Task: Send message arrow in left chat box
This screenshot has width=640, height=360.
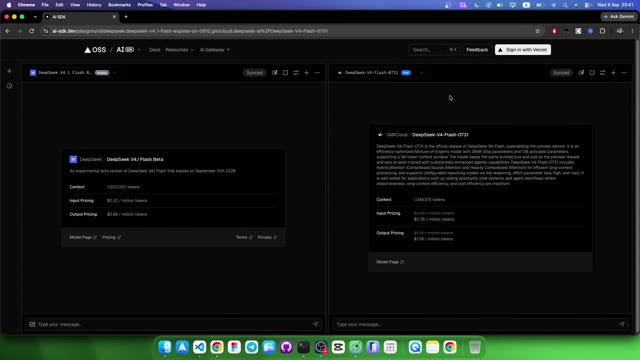Action: [x=315, y=324]
